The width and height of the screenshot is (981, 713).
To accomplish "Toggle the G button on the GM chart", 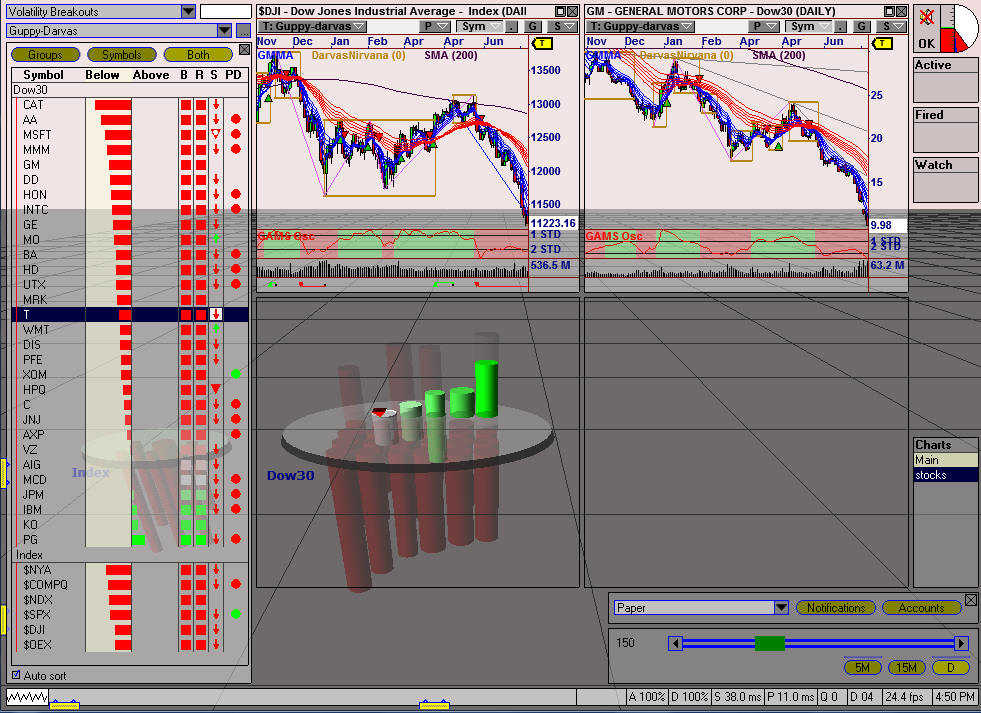I will 862,26.
